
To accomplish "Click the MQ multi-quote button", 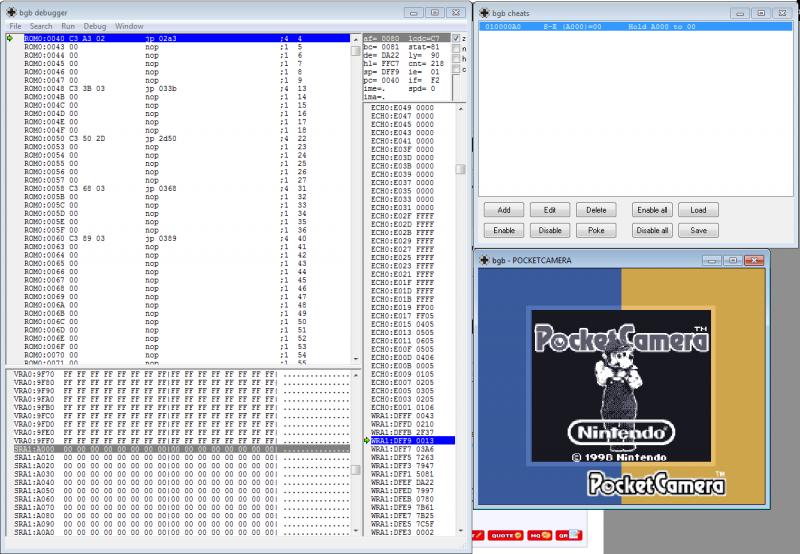I will pos(539,535).
